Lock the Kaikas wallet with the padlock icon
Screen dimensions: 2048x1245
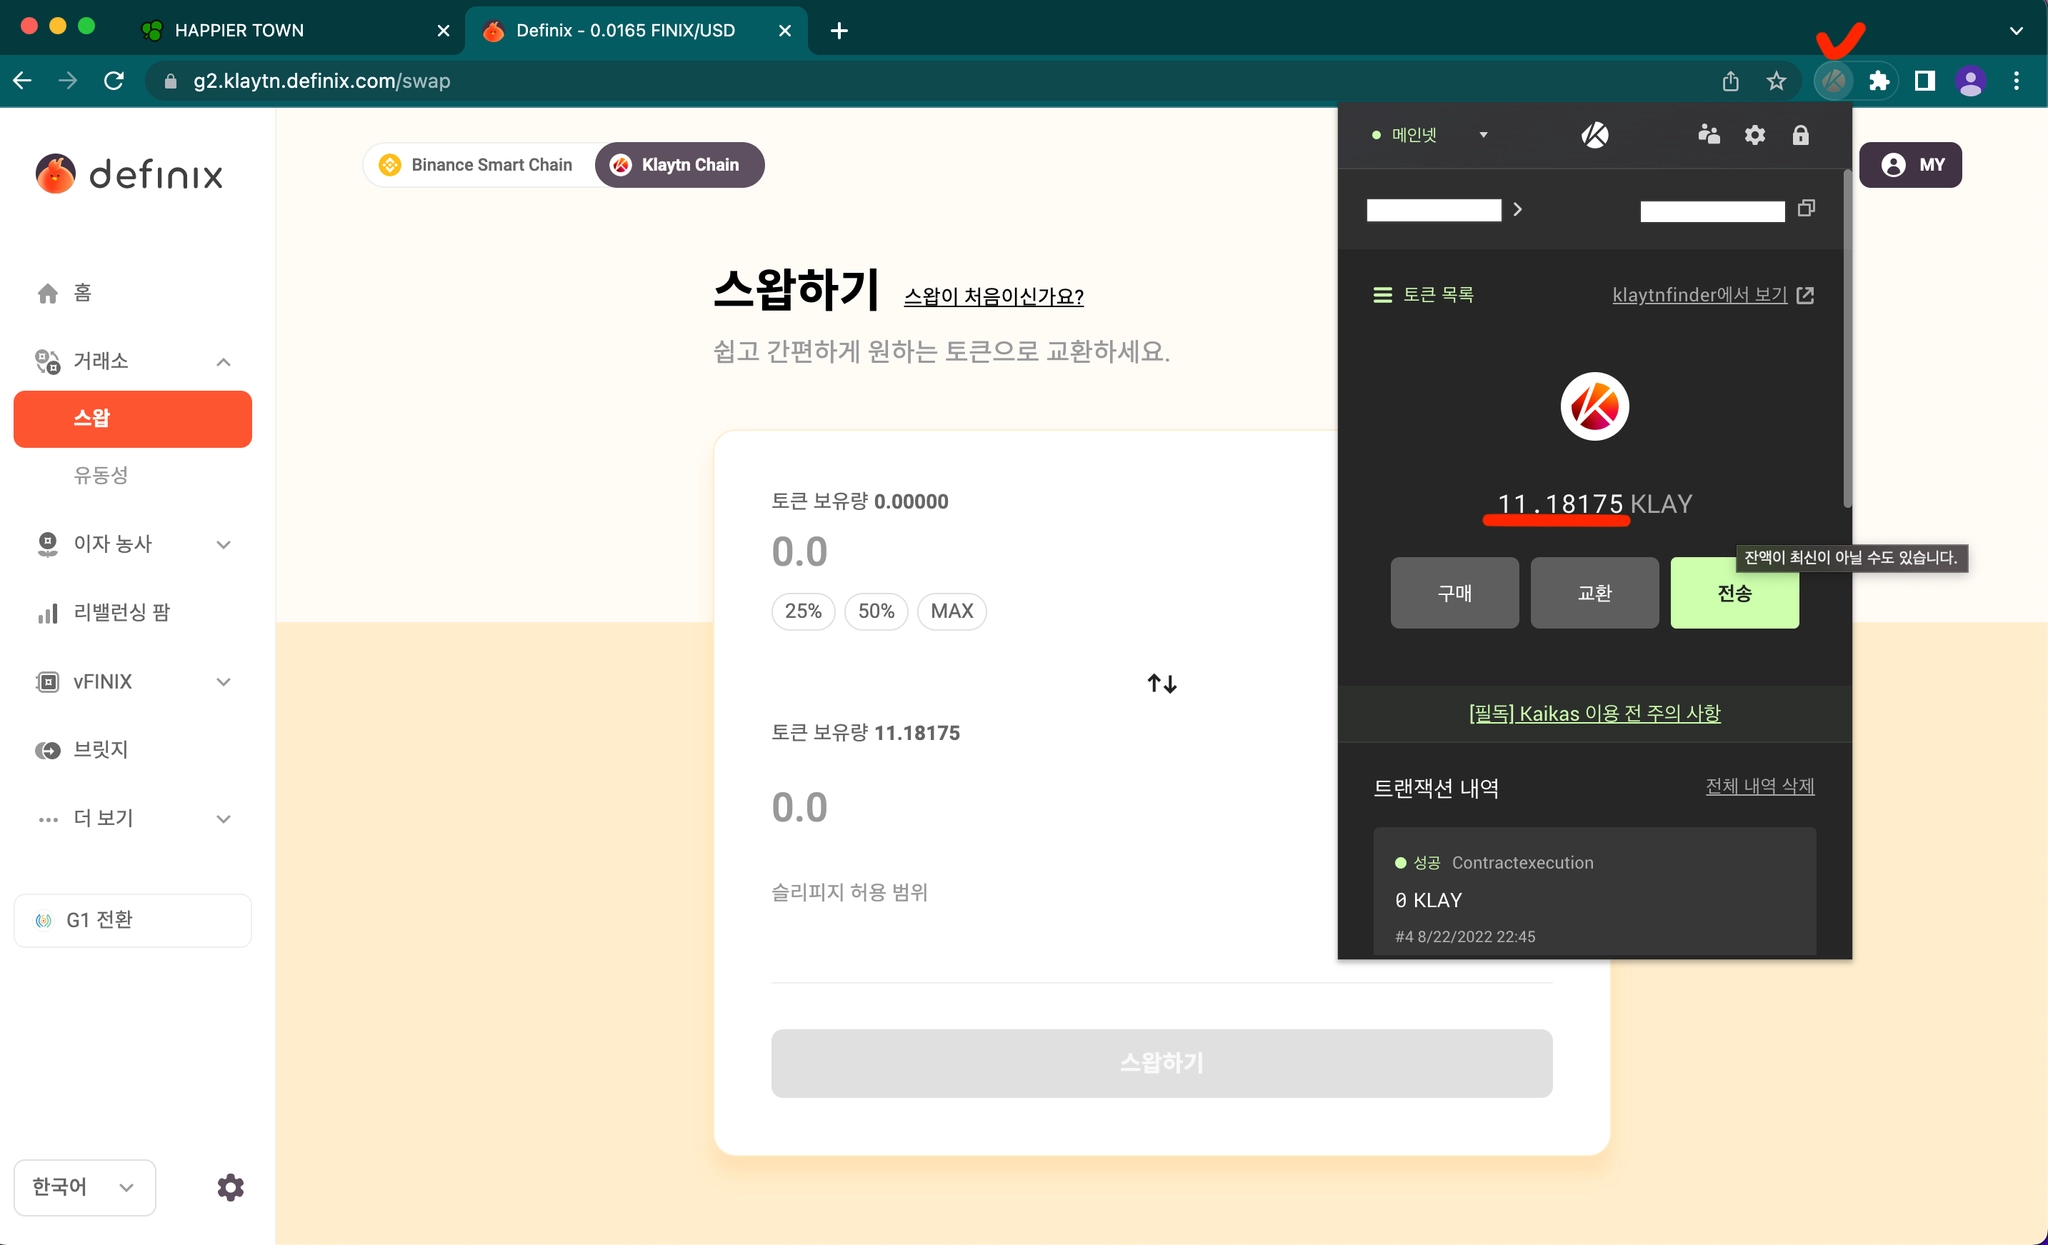(1800, 135)
